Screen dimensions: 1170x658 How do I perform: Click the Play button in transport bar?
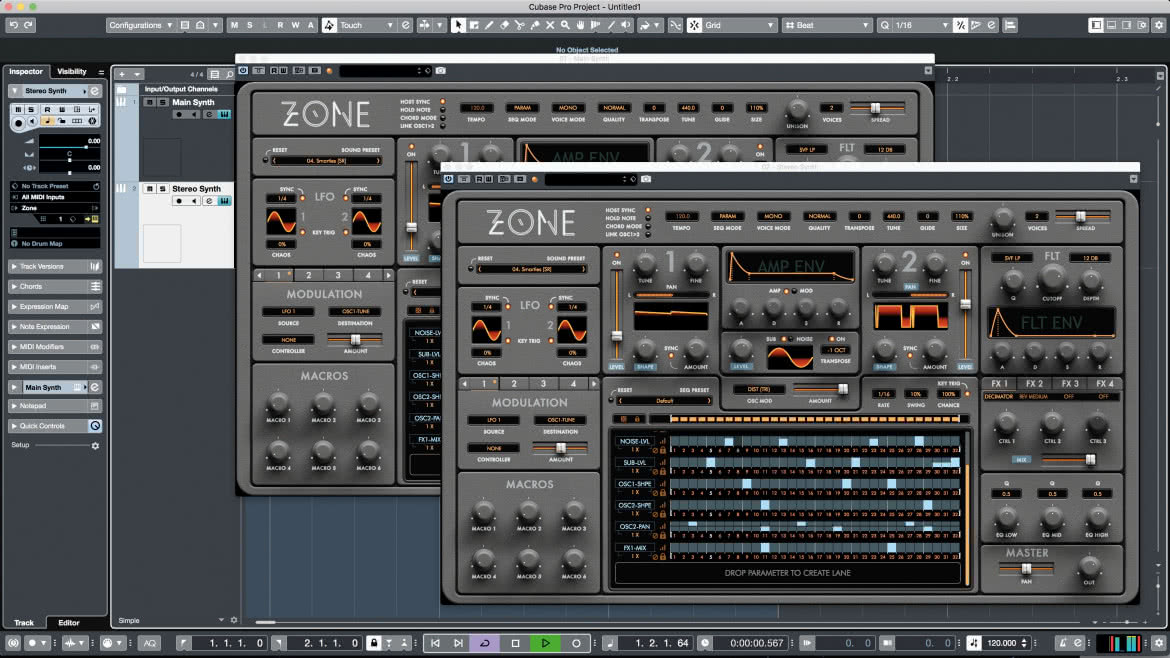click(545, 642)
